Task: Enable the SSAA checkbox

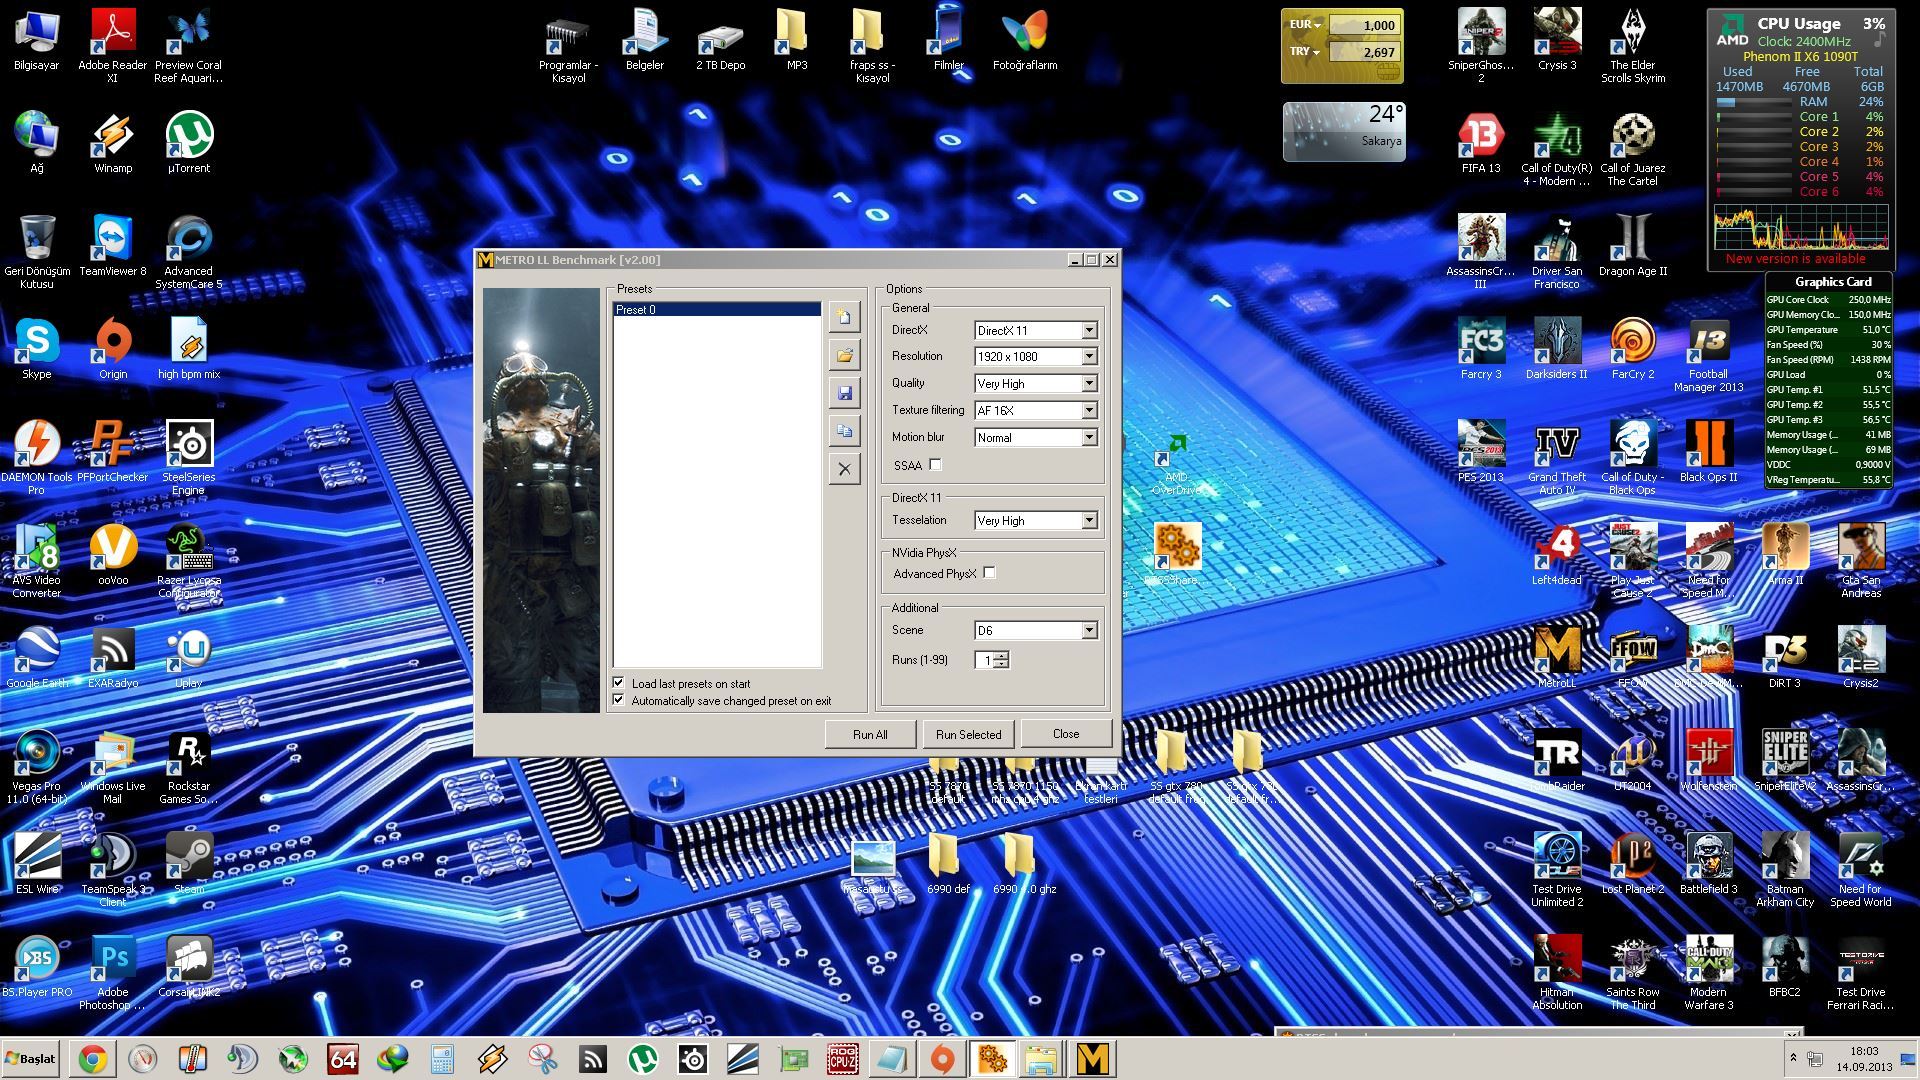Action: tap(935, 465)
